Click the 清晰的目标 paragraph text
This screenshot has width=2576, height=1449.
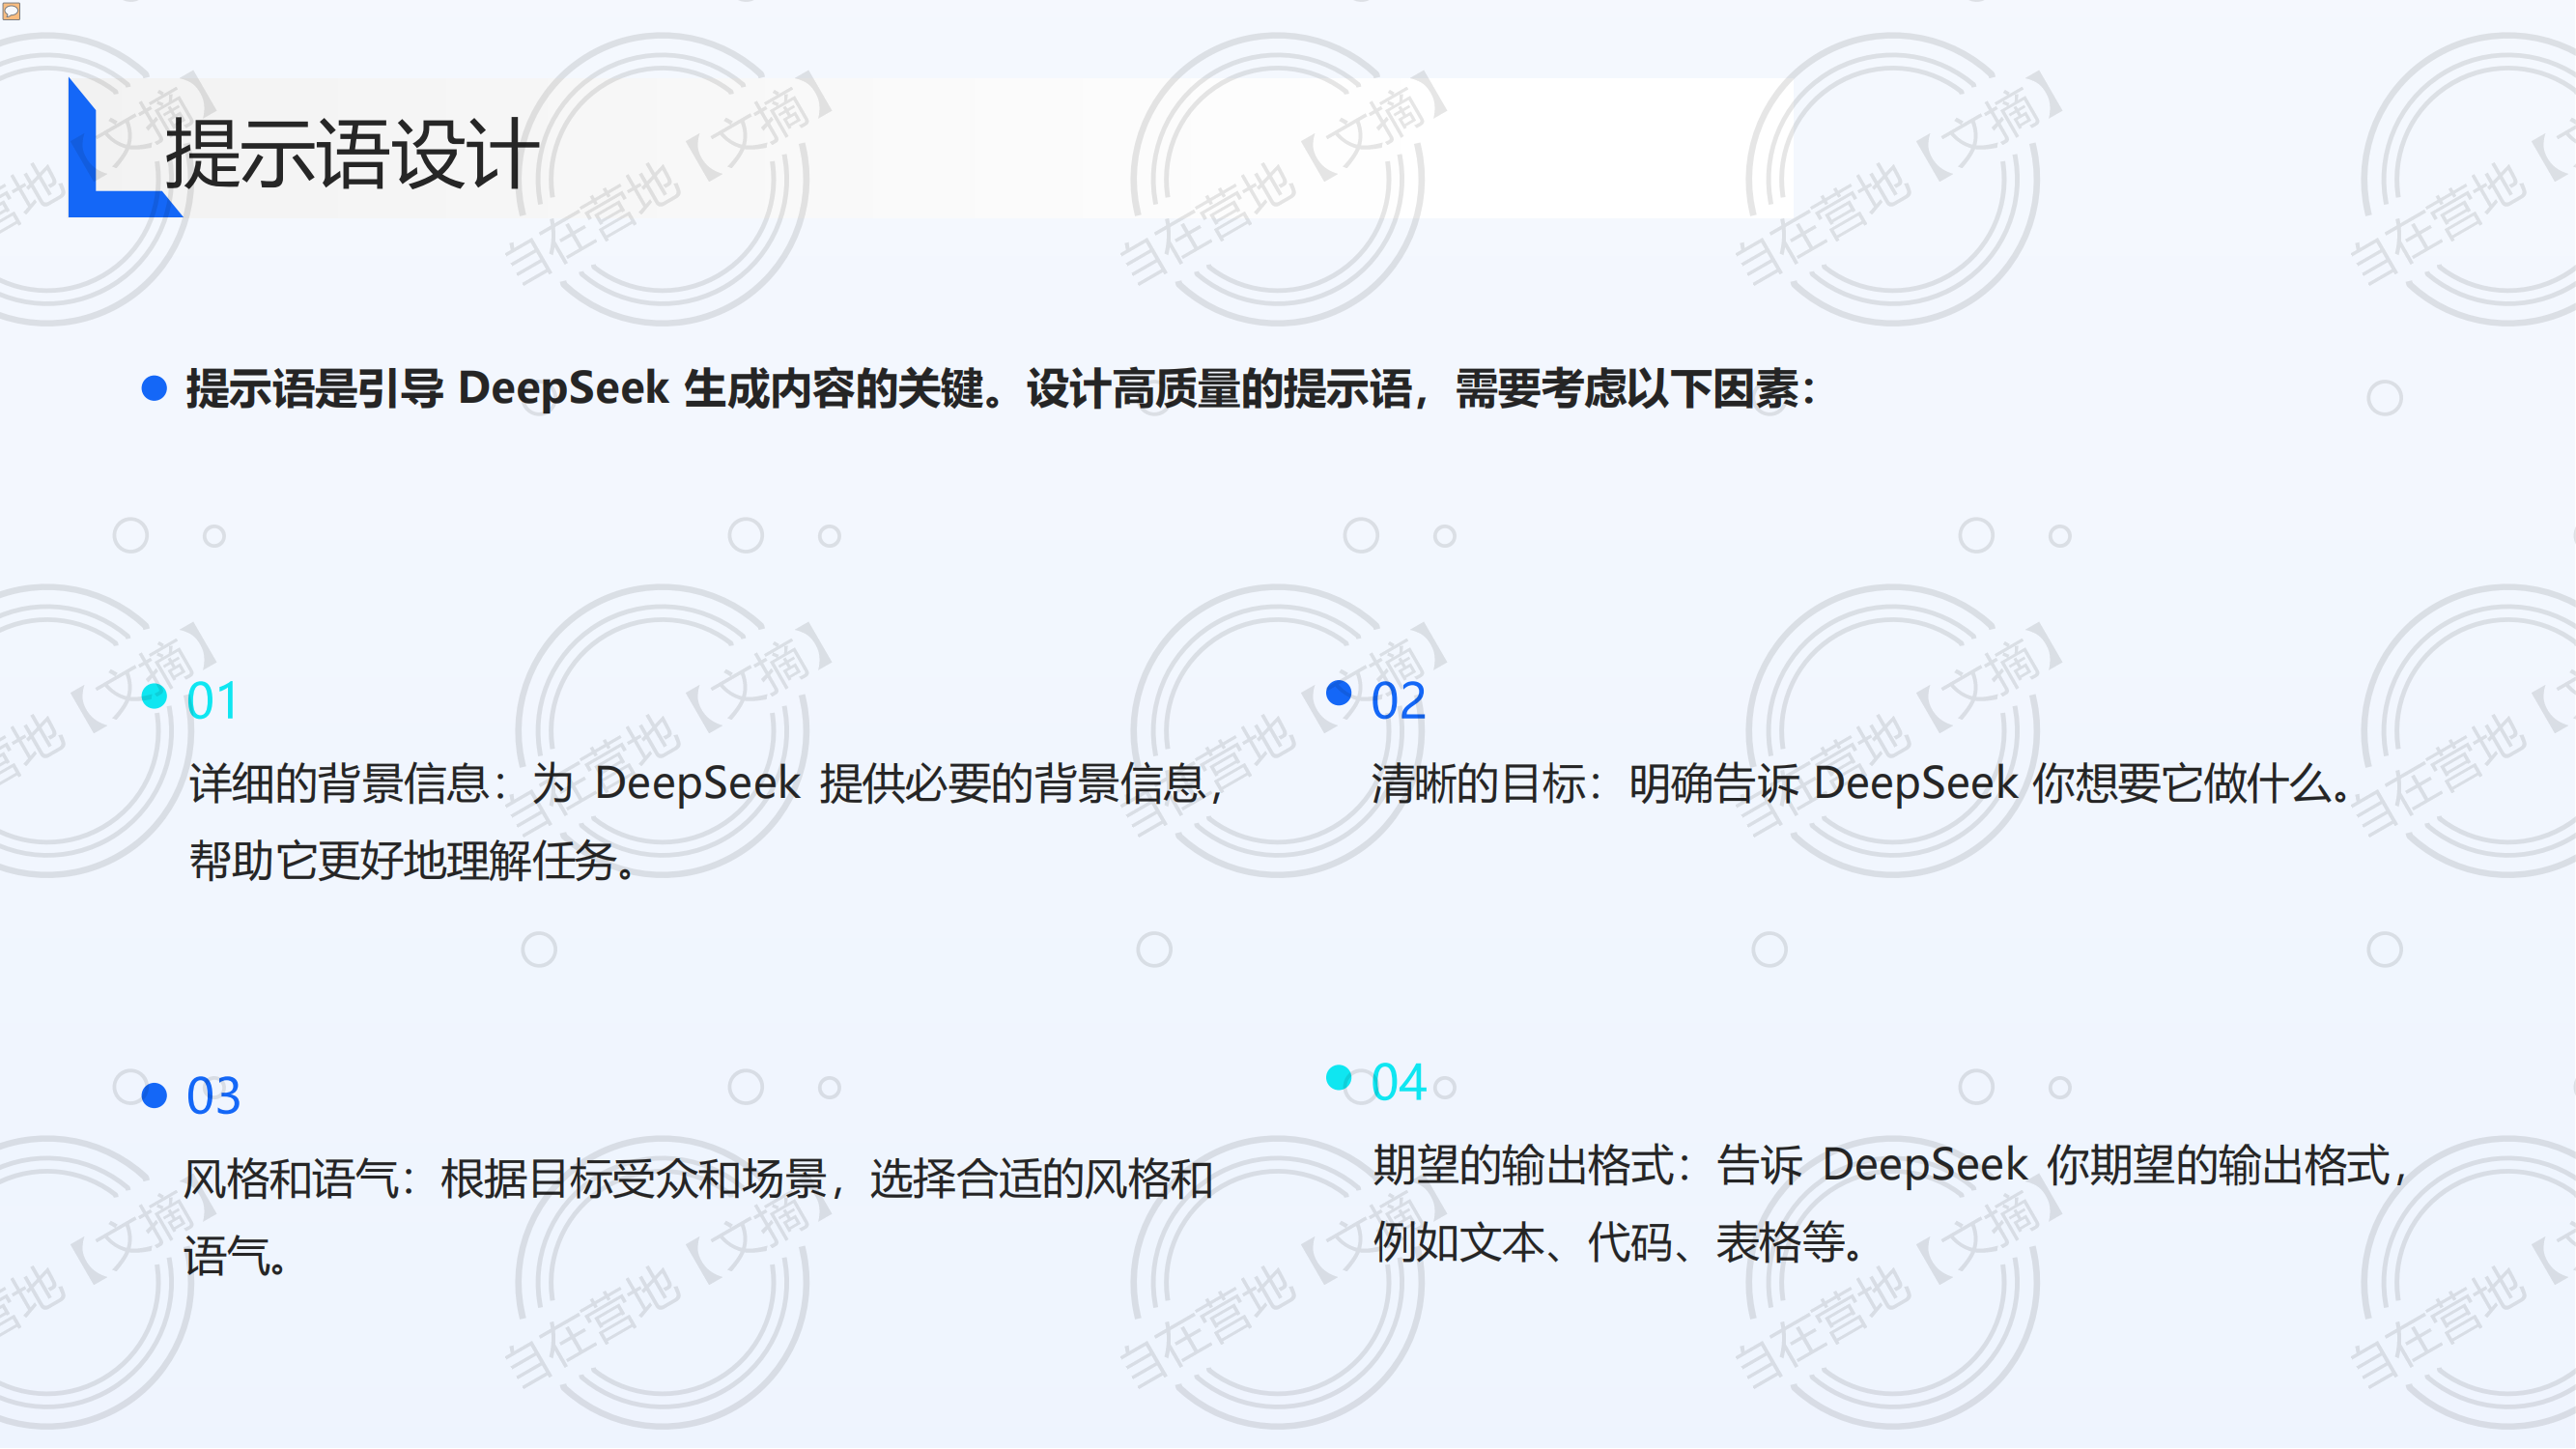click(1860, 783)
